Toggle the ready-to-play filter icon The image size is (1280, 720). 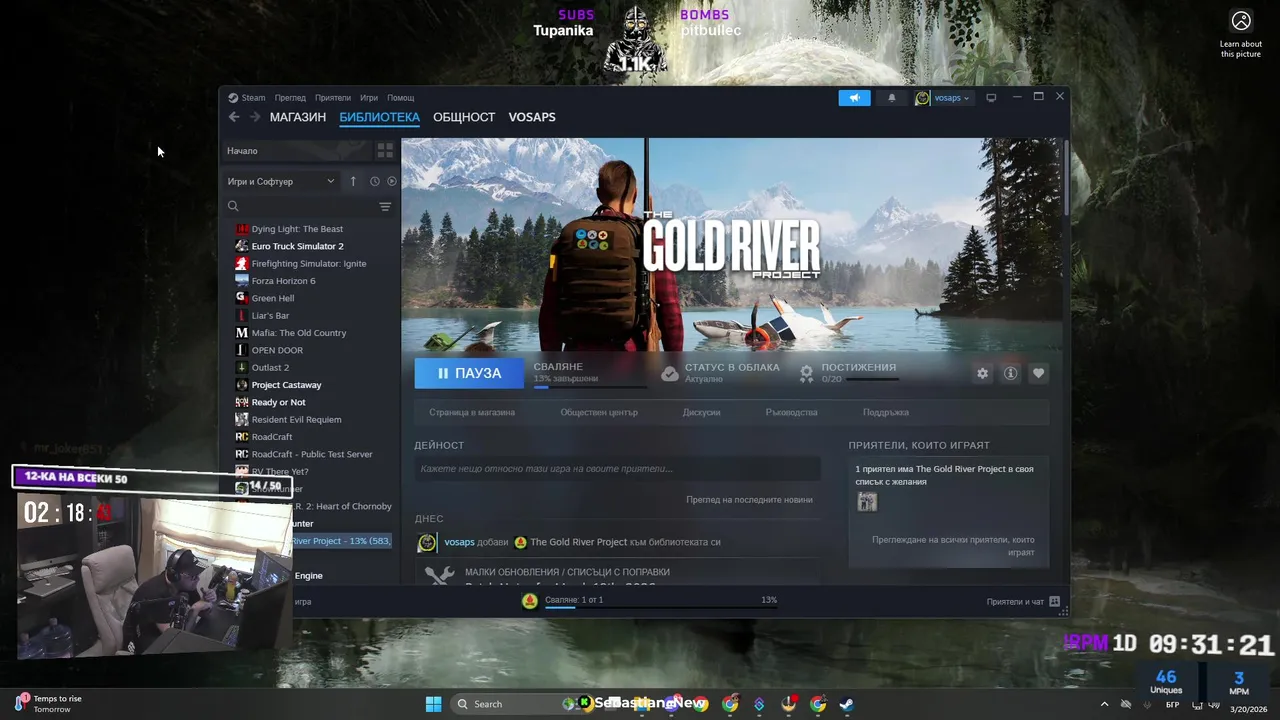pos(392,181)
